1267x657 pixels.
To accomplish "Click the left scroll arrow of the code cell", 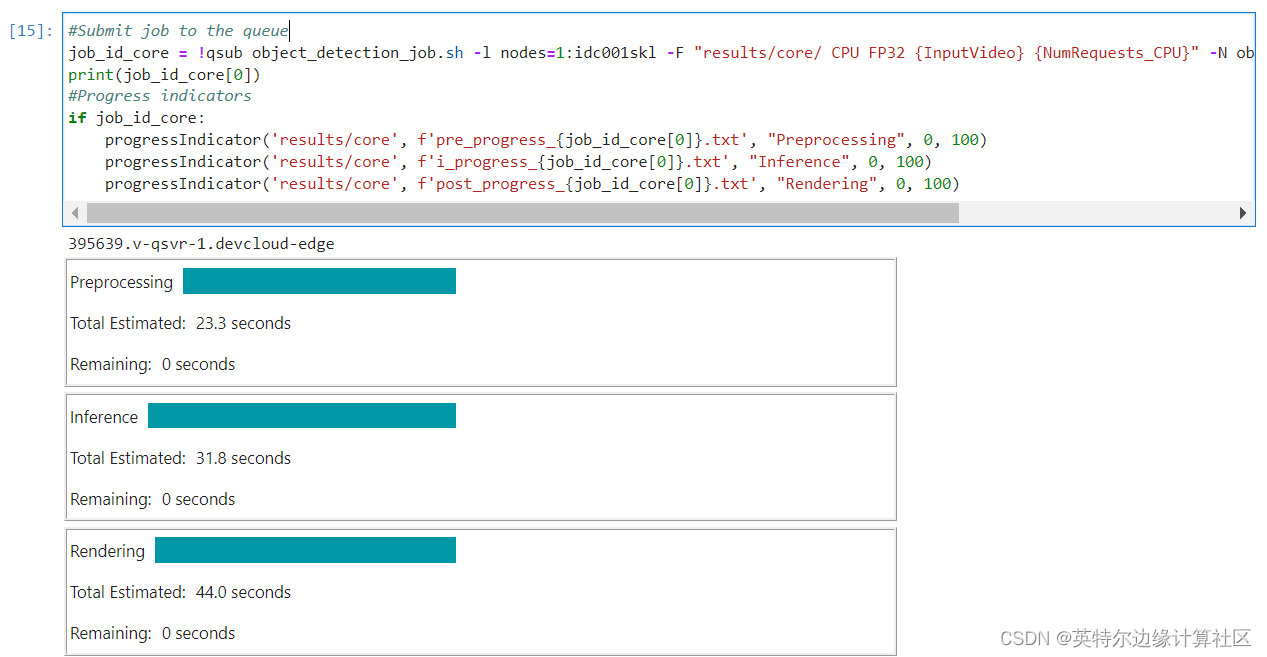I will pos(75,212).
